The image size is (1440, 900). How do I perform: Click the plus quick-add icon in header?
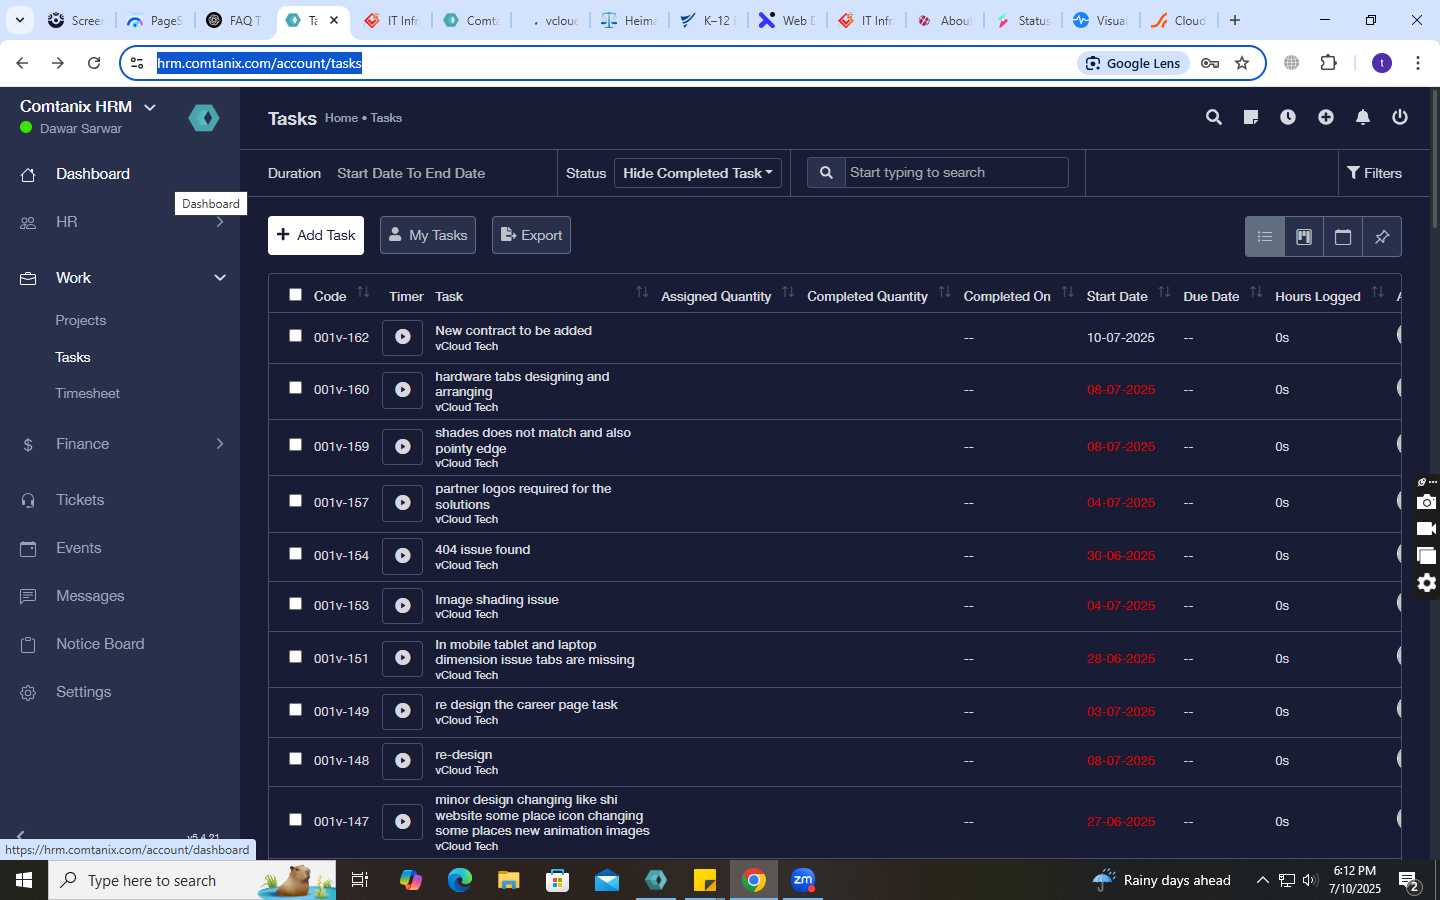tap(1326, 117)
